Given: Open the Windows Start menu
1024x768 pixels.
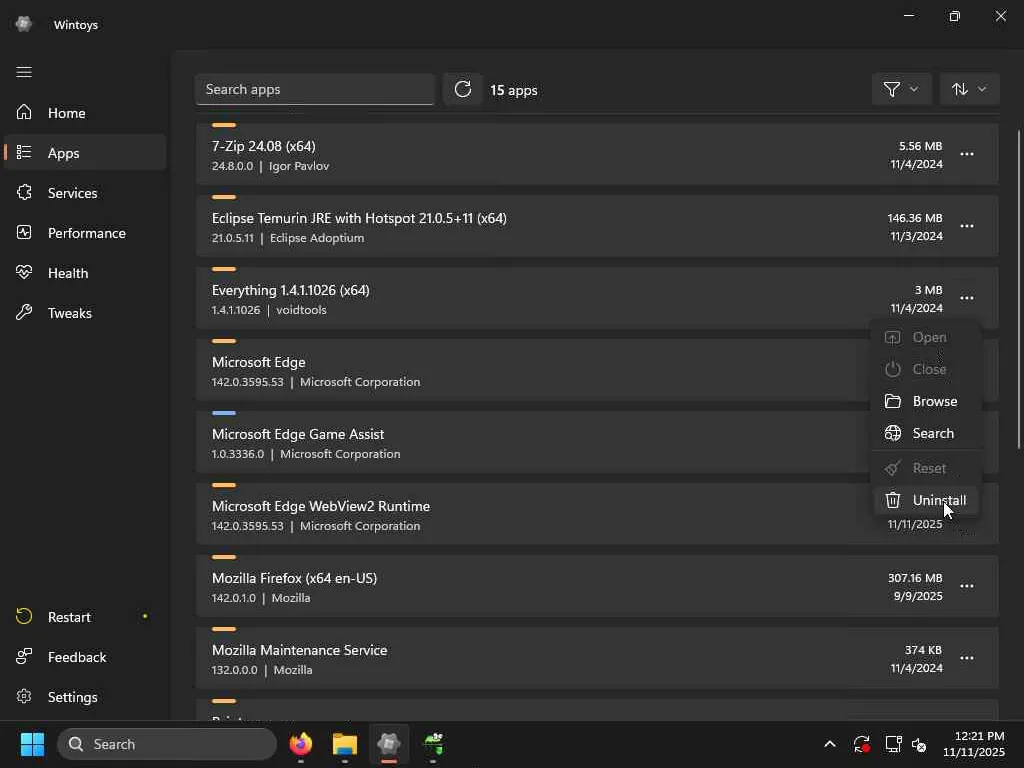Looking at the screenshot, I should click(32, 744).
